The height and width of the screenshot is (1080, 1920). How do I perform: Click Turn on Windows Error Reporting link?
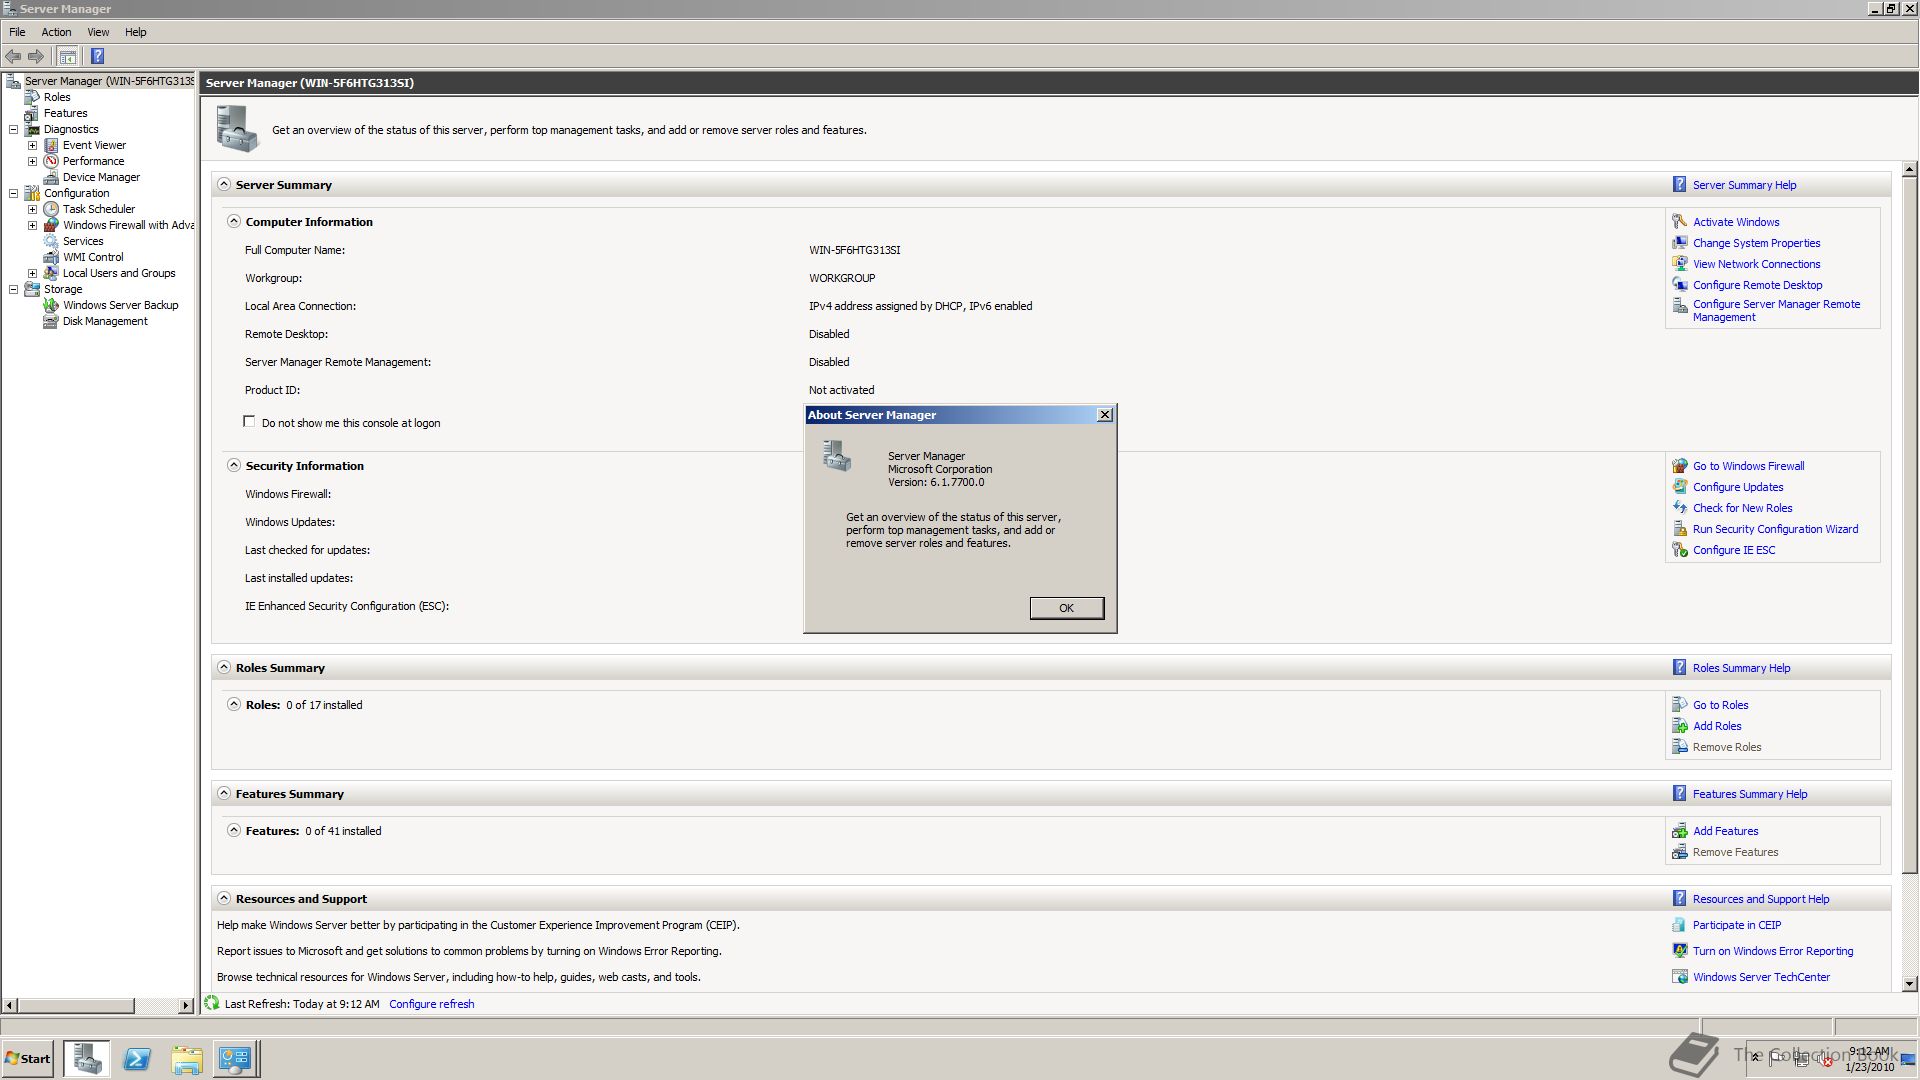[1773, 951]
